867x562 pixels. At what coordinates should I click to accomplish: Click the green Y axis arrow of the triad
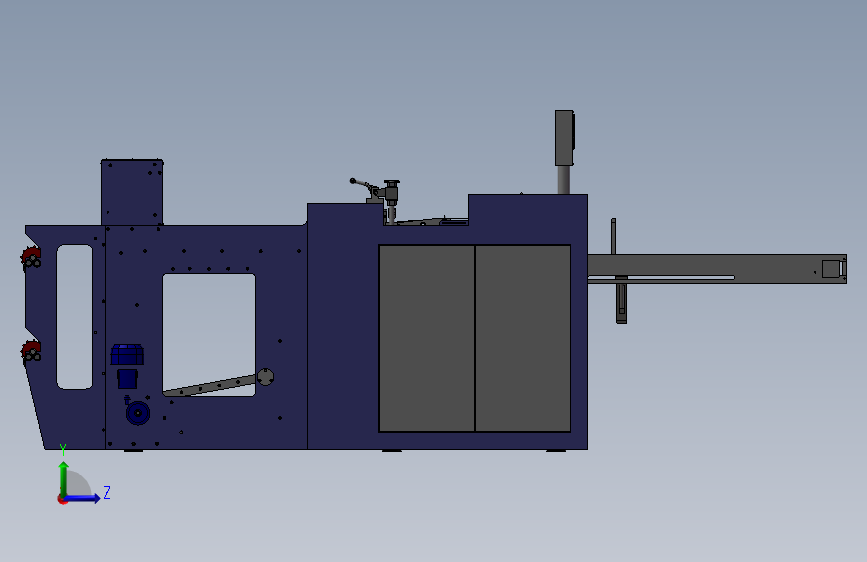(x=64, y=478)
